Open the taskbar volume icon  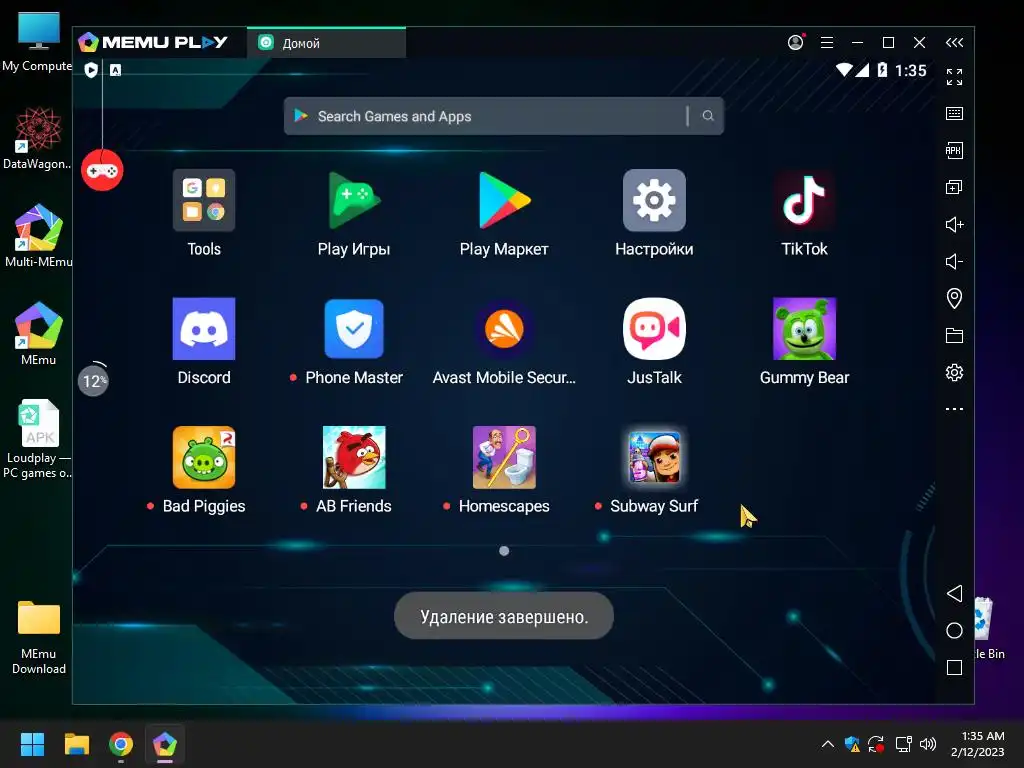coord(928,744)
